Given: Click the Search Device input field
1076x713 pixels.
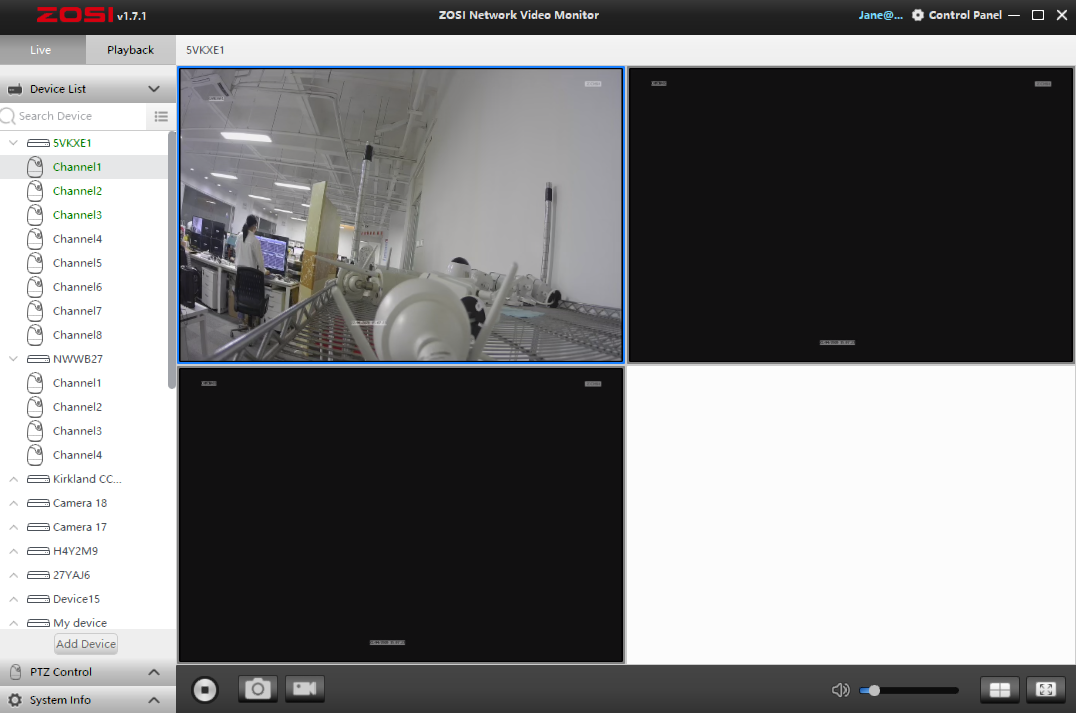Looking at the screenshot, I should click(80, 116).
